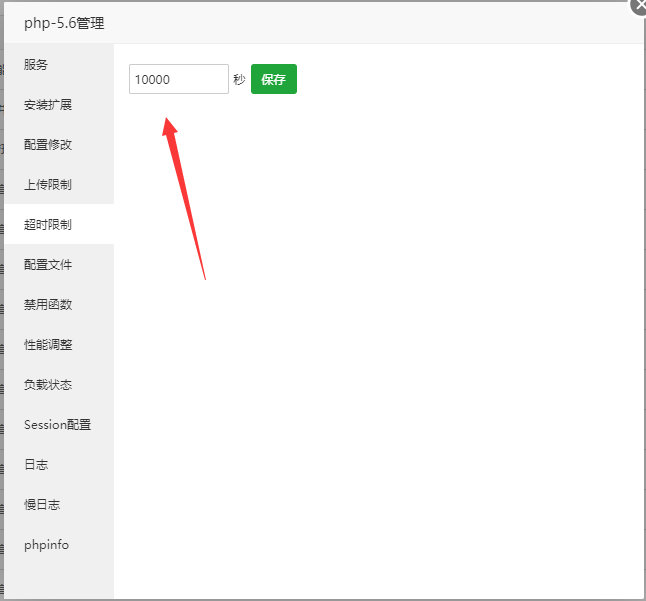
Task: Go to 上传限制 settings
Action: (59, 185)
